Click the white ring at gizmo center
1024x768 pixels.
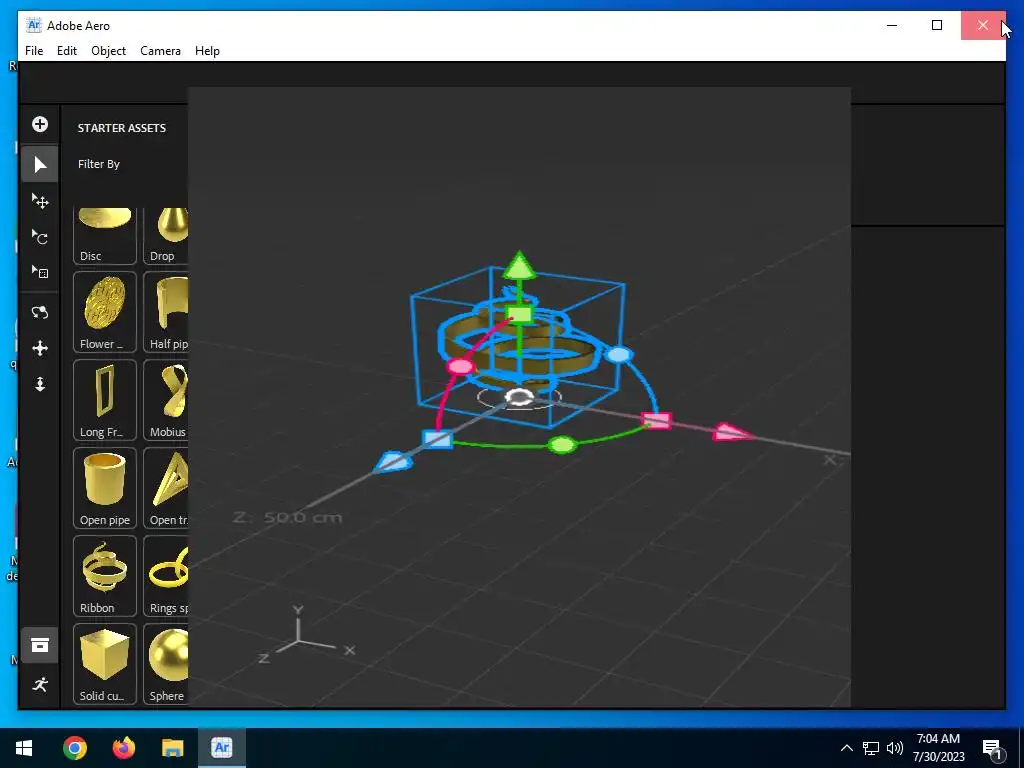point(519,397)
